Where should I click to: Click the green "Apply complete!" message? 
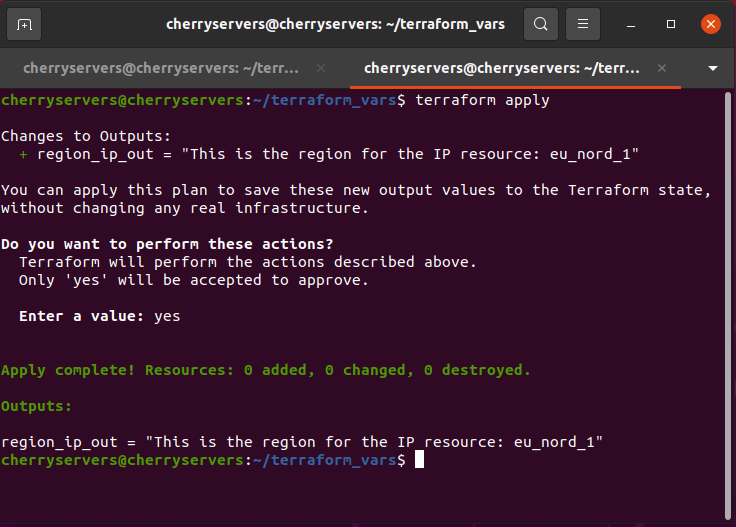click(x=265, y=370)
